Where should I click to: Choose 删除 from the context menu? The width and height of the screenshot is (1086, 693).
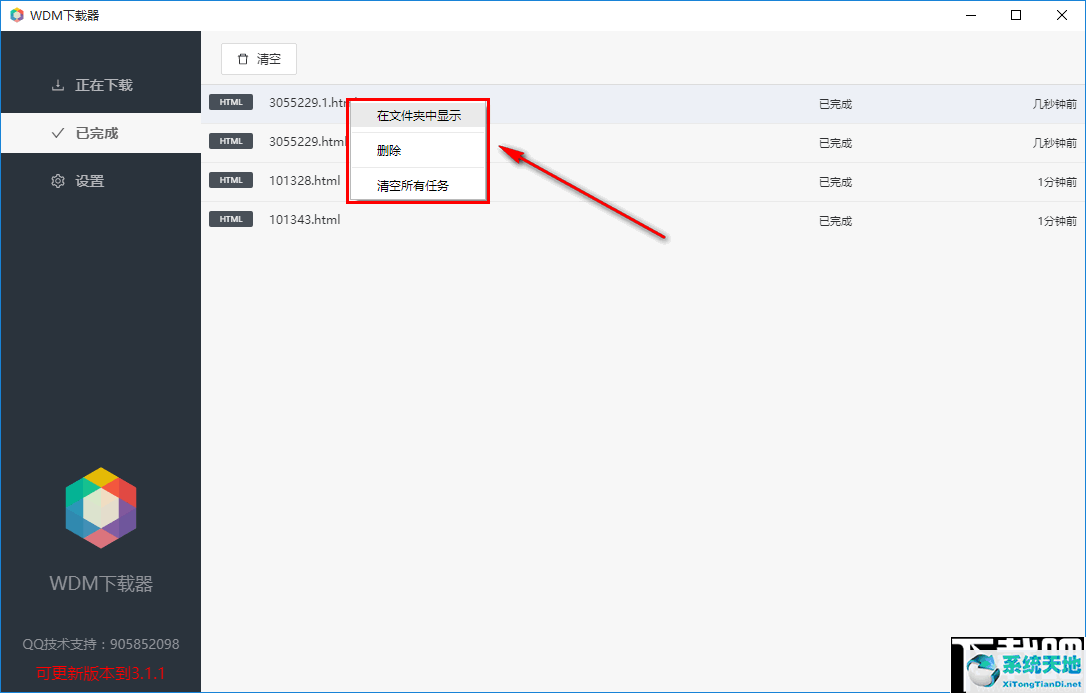click(x=418, y=151)
